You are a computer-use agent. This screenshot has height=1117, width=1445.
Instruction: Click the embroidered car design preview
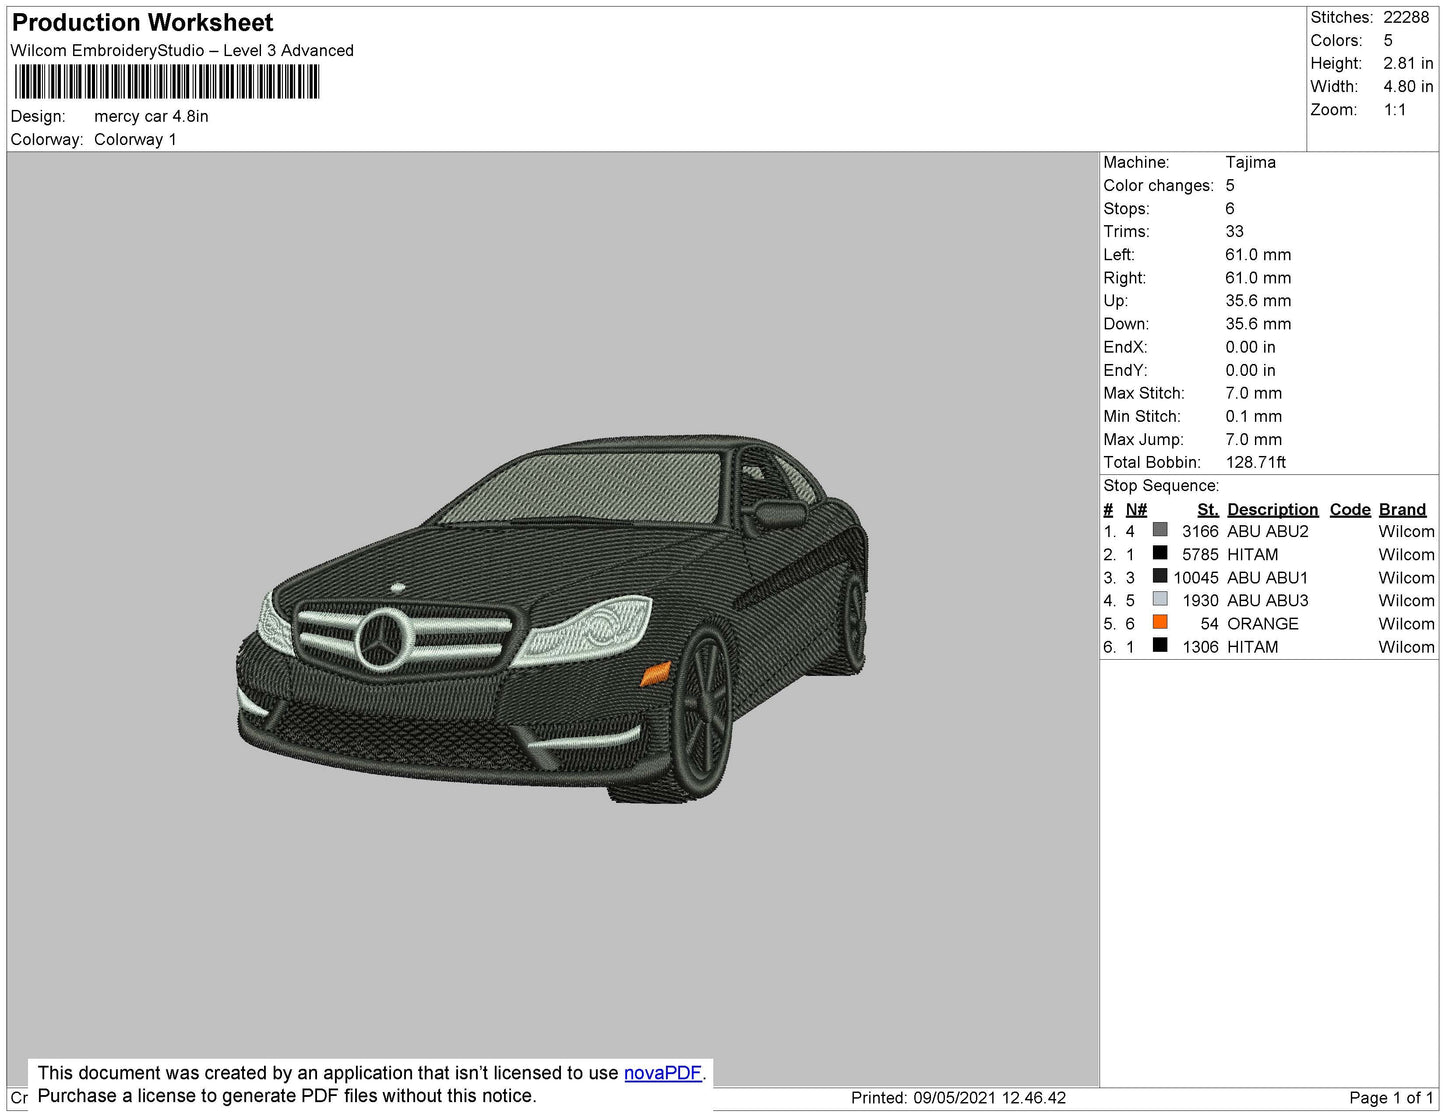[x=552, y=620]
